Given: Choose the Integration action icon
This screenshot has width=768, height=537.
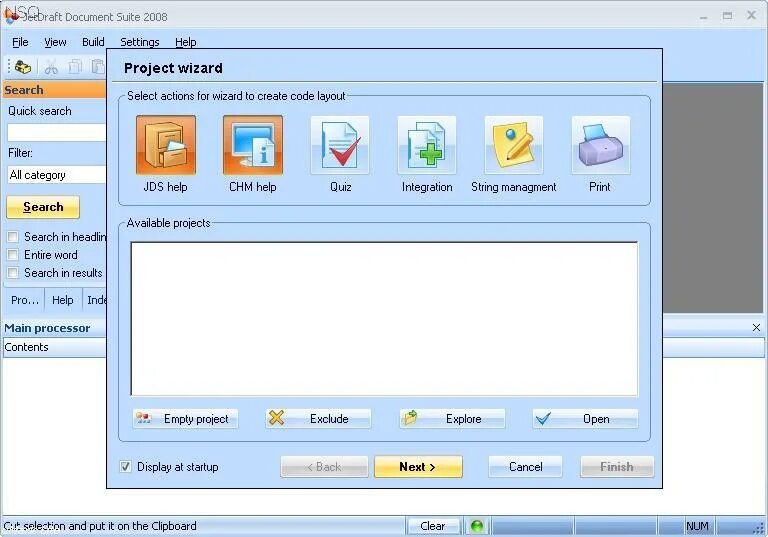Looking at the screenshot, I should point(427,145).
